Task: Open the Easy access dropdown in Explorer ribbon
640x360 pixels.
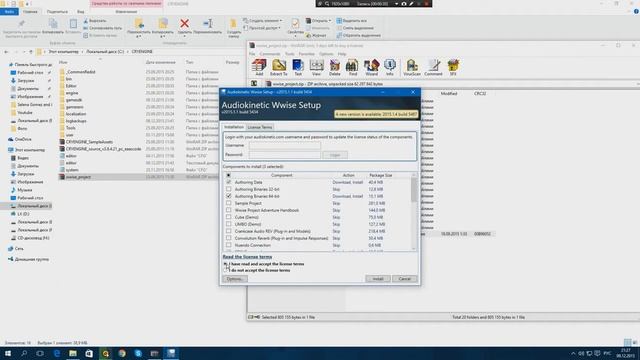Action: click(x=262, y=28)
